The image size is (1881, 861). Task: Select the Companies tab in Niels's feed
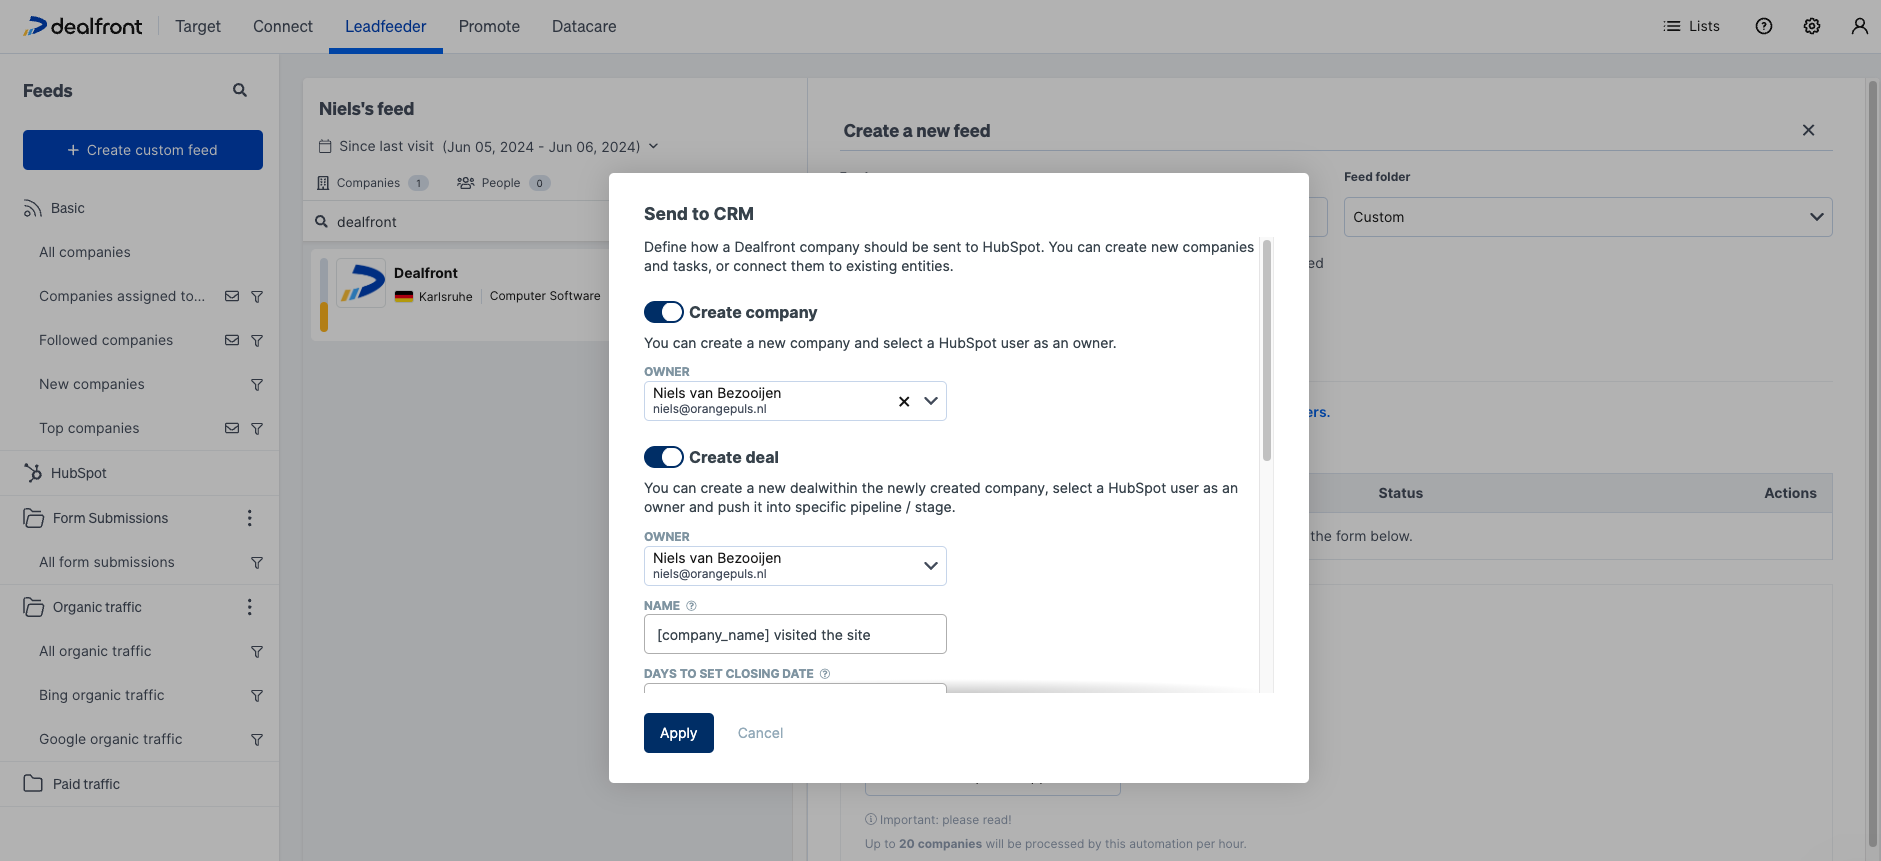tap(372, 183)
